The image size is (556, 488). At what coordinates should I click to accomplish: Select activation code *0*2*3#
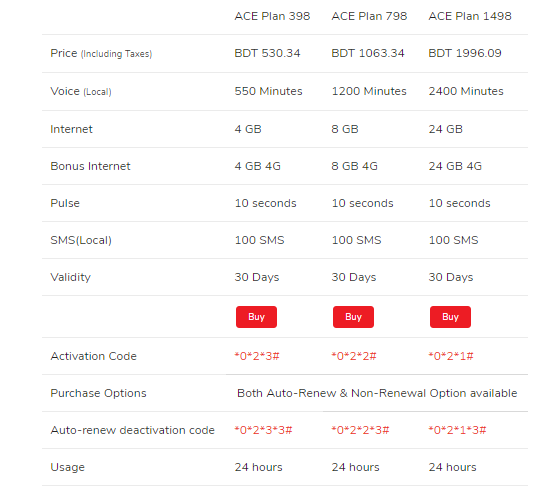click(x=257, y=356)
